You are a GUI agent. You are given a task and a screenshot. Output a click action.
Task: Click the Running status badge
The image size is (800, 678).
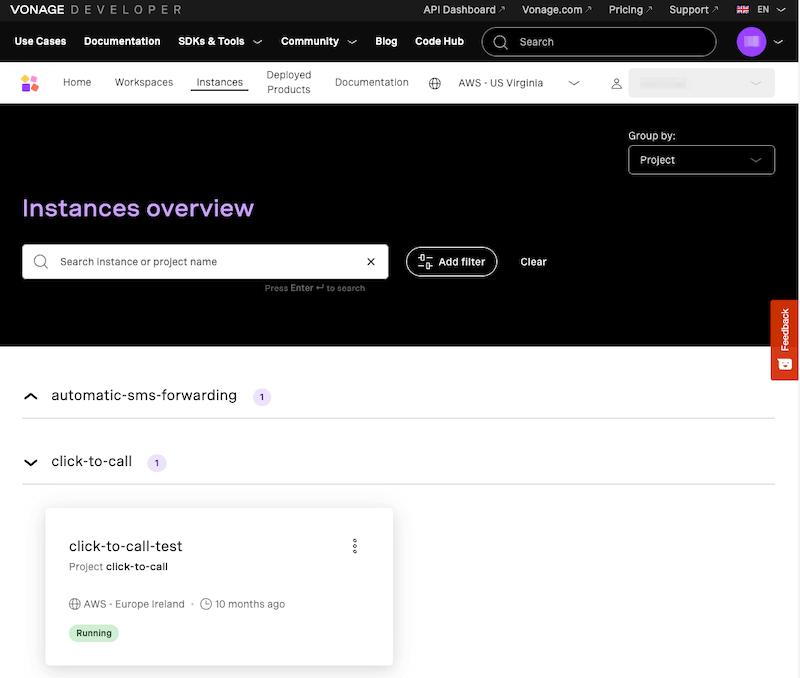93,633
